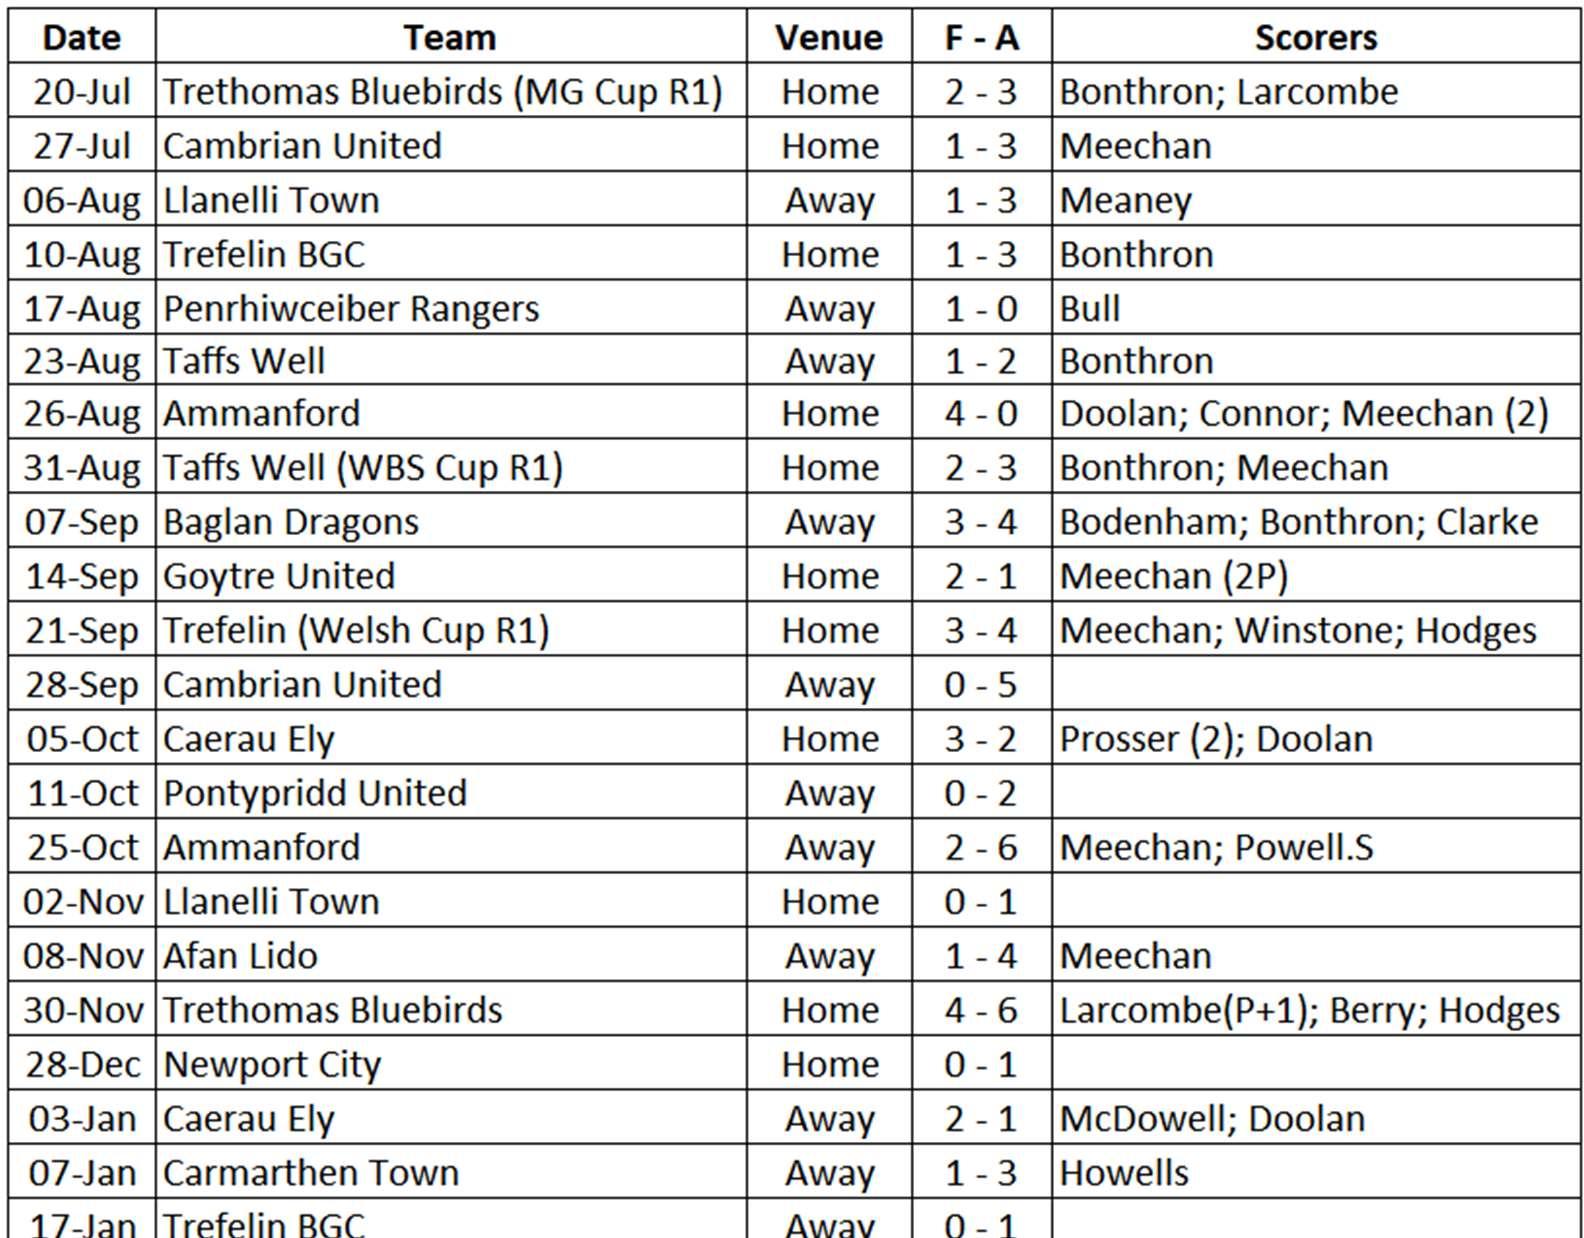Click the Team column header
The width and height of the screenshot is (1584, 1238).
[450, 38]
